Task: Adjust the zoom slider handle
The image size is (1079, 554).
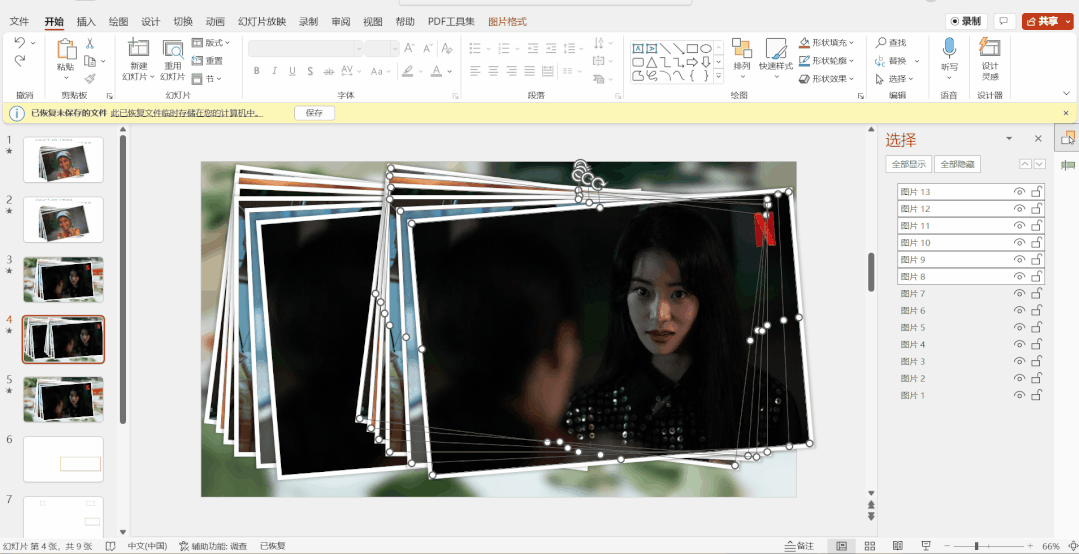Action: [x=976, y=546]
